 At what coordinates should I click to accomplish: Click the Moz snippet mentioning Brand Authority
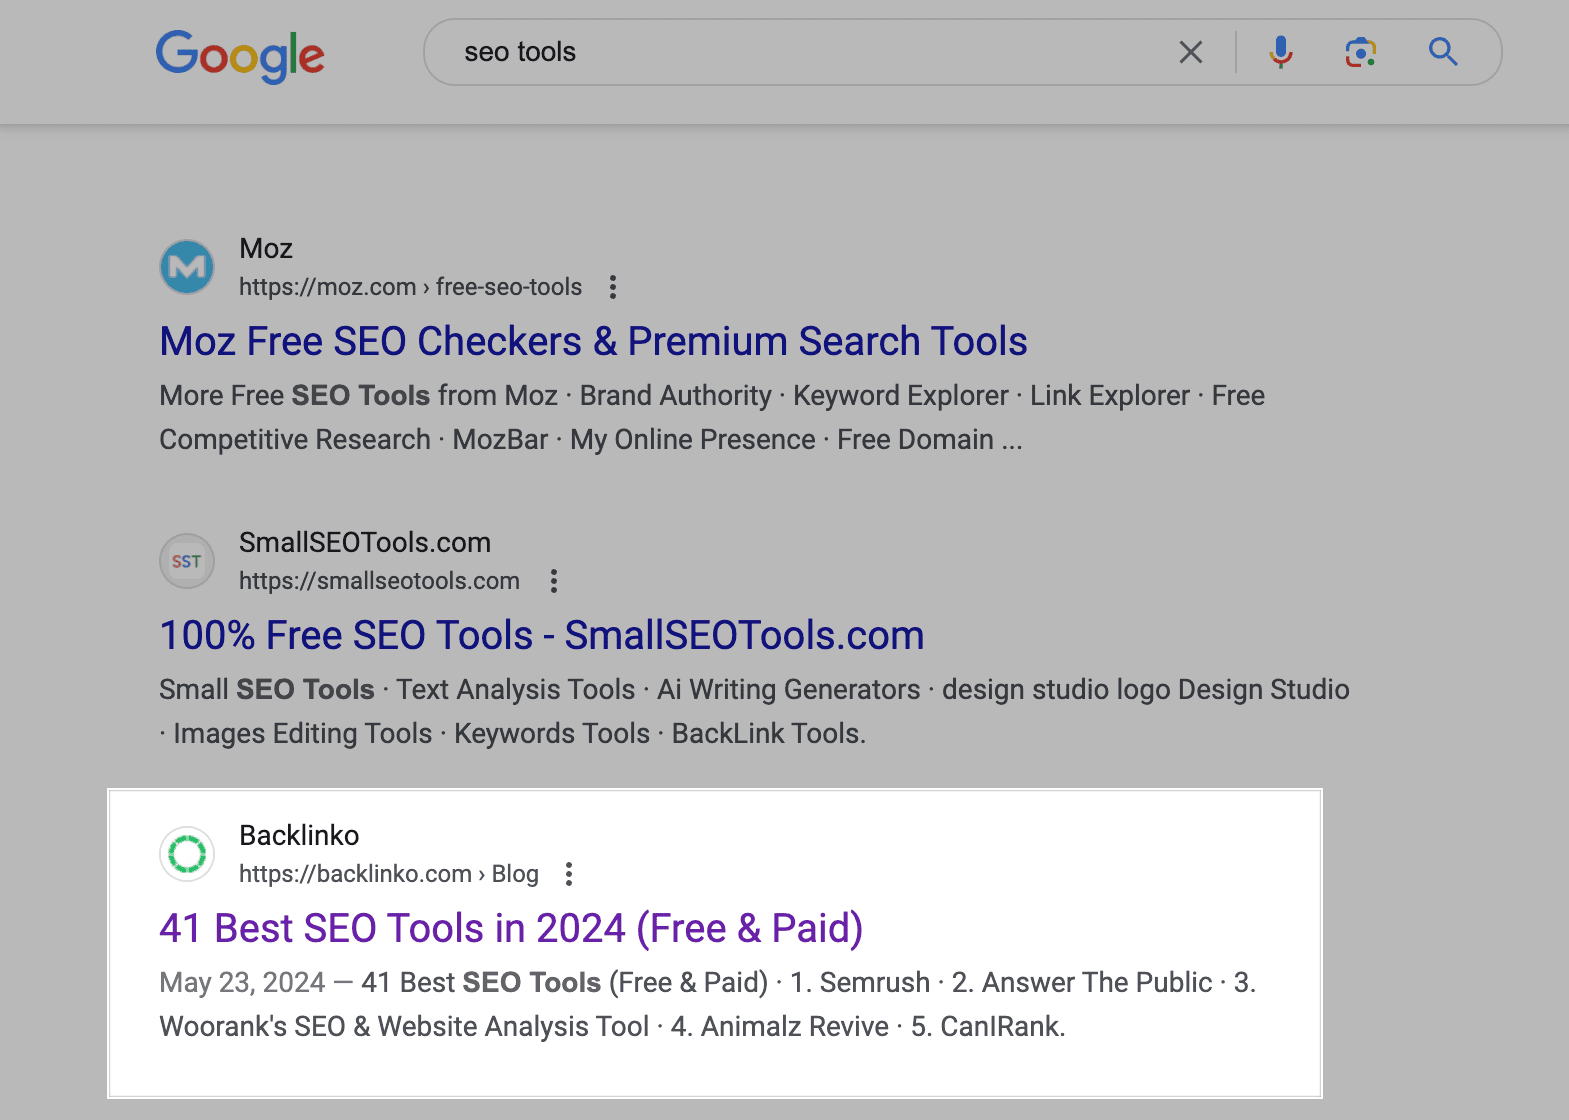click(712, 417)
